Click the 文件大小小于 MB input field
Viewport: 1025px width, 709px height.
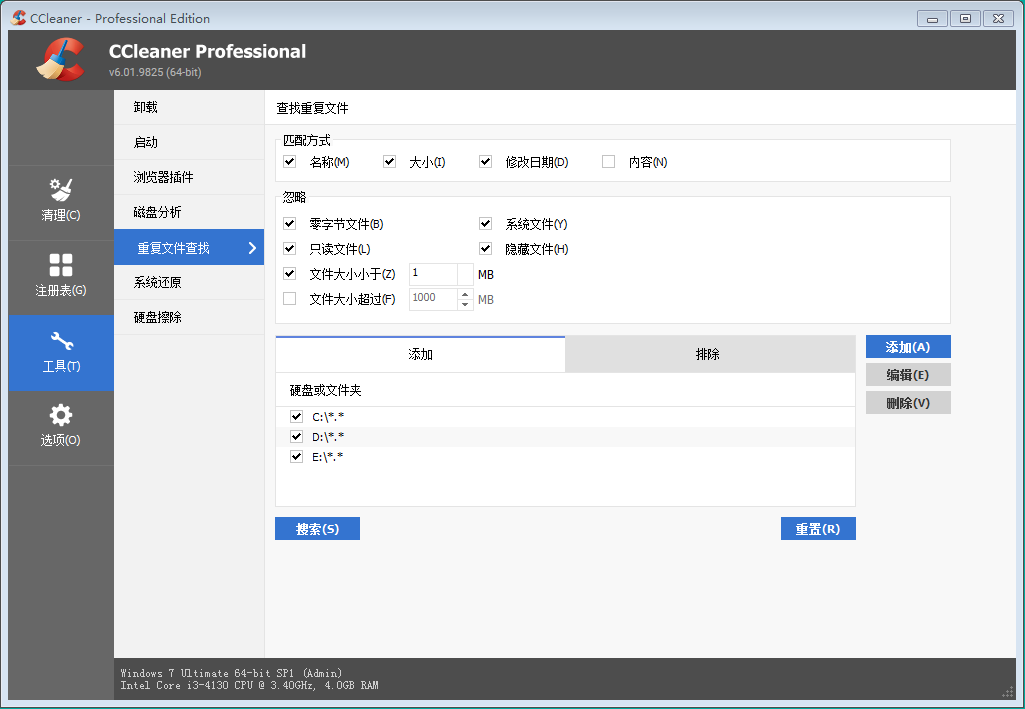pyautogui.click(x=432, y=274)
